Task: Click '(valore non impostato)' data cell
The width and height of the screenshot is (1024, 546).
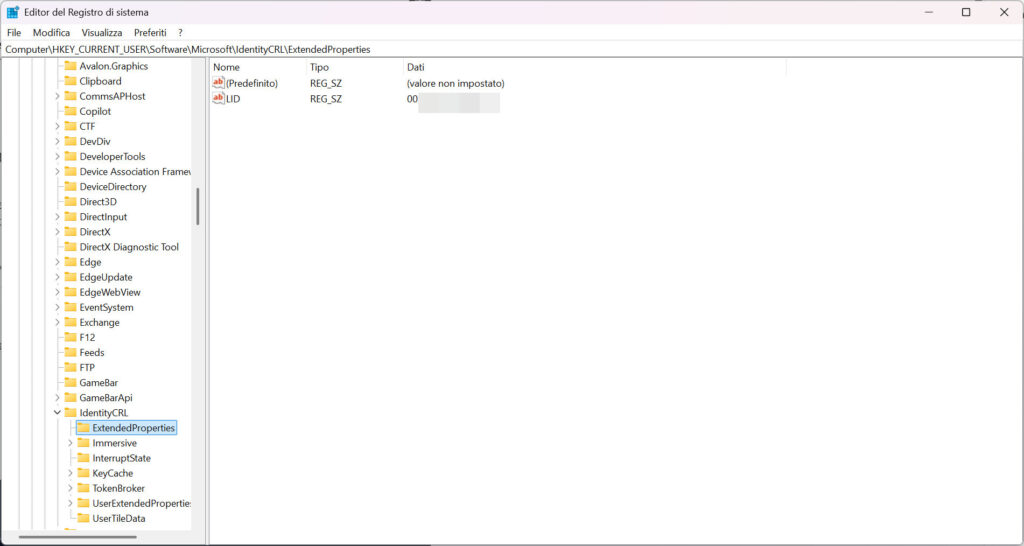Action: pyautogui.click(x=455, y=84)
